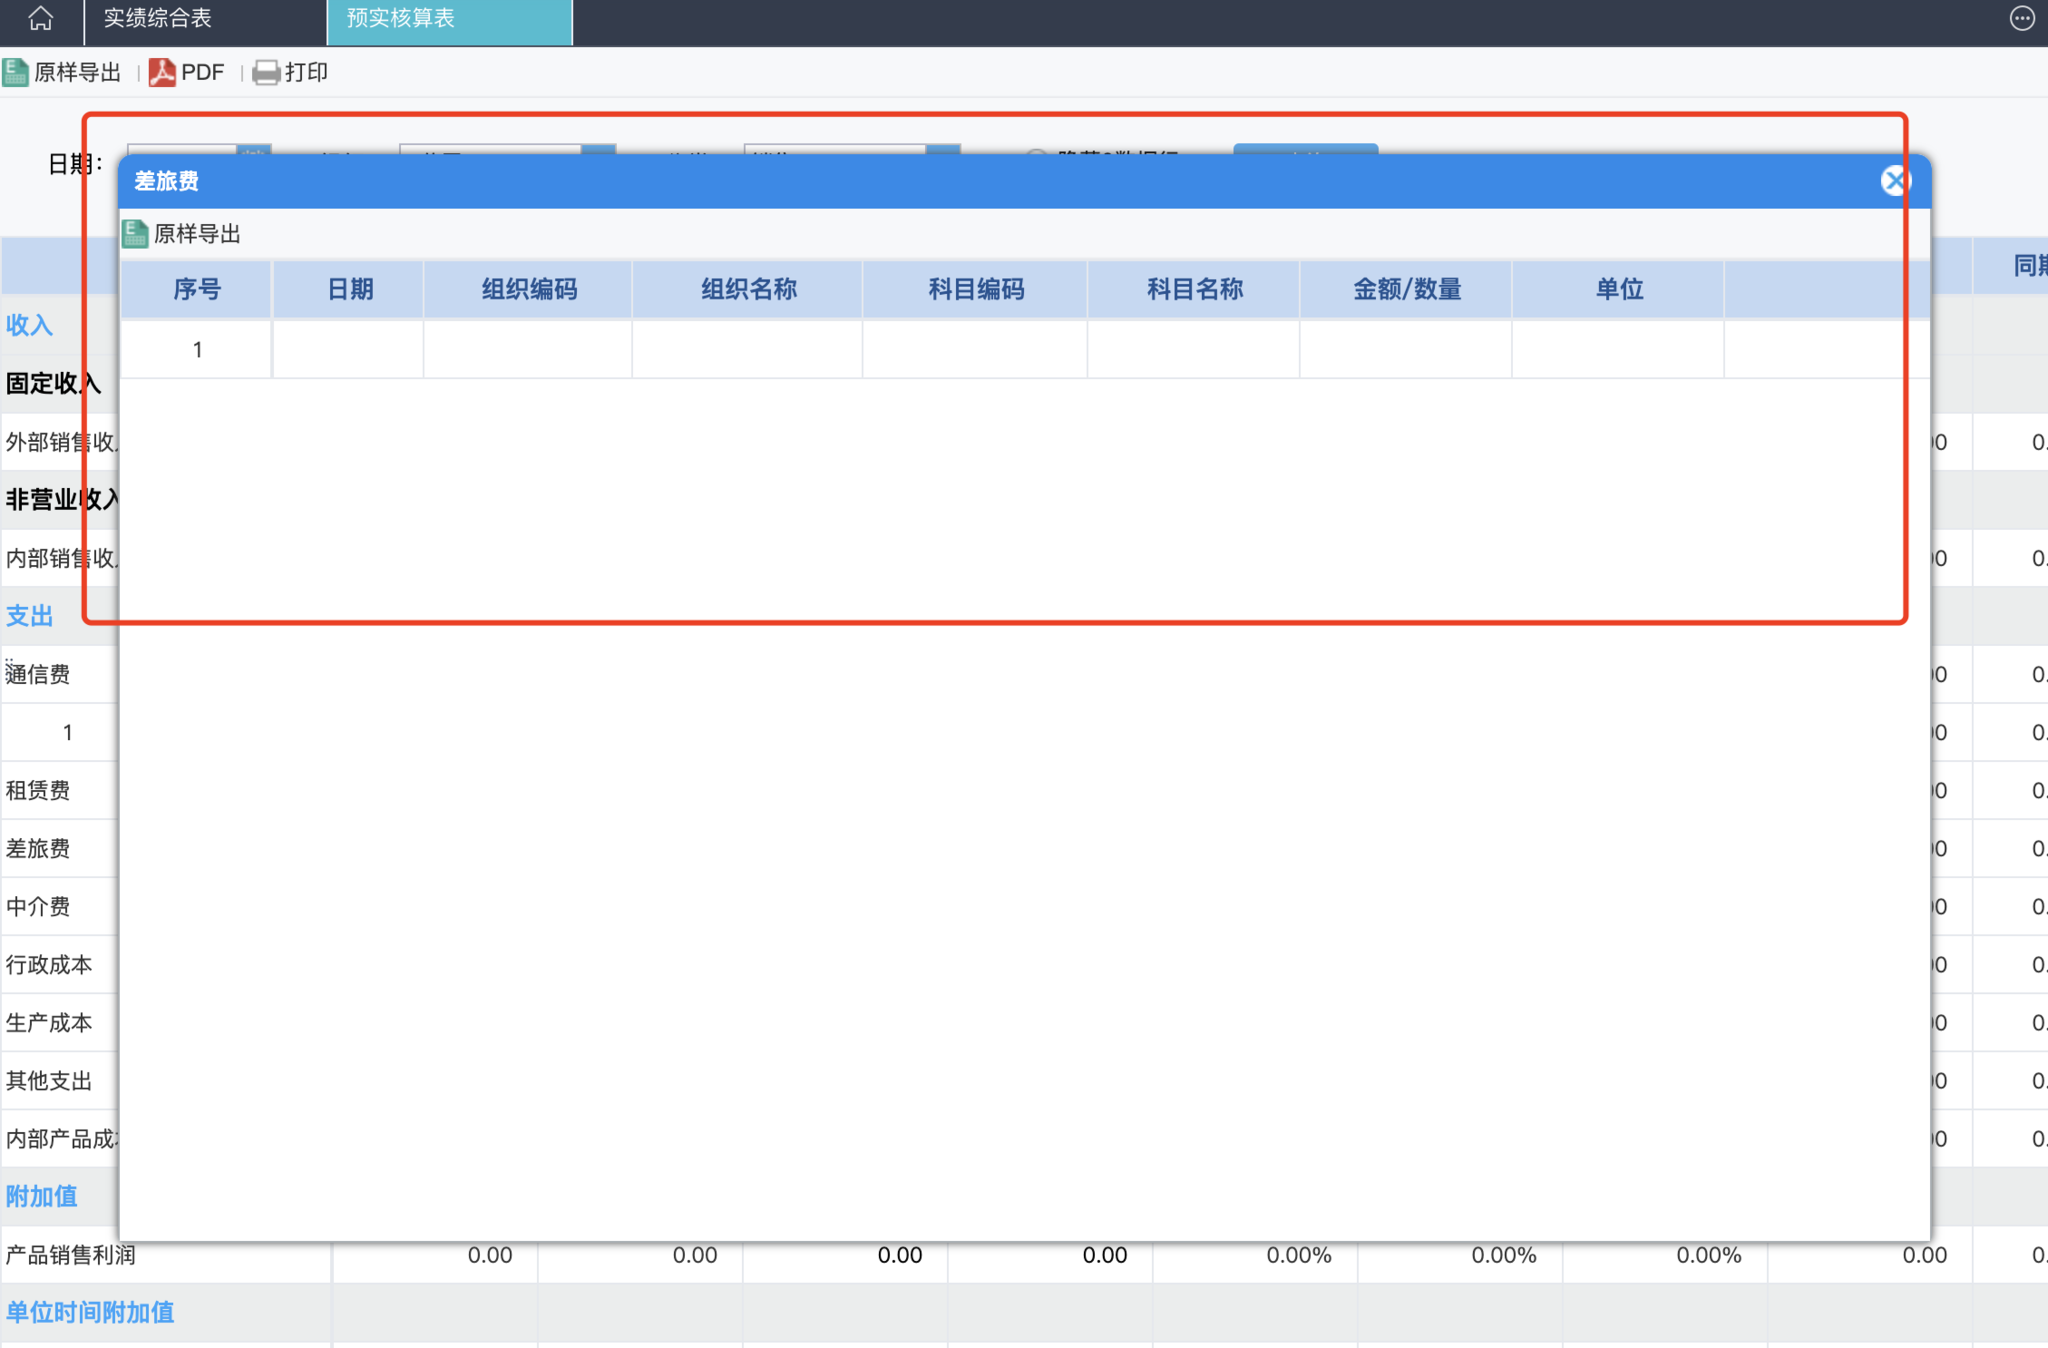Image resolution: width=2048 pixels, height=1348 pixels.
Task: Print the report with 打印
Action: pos(291,72)
